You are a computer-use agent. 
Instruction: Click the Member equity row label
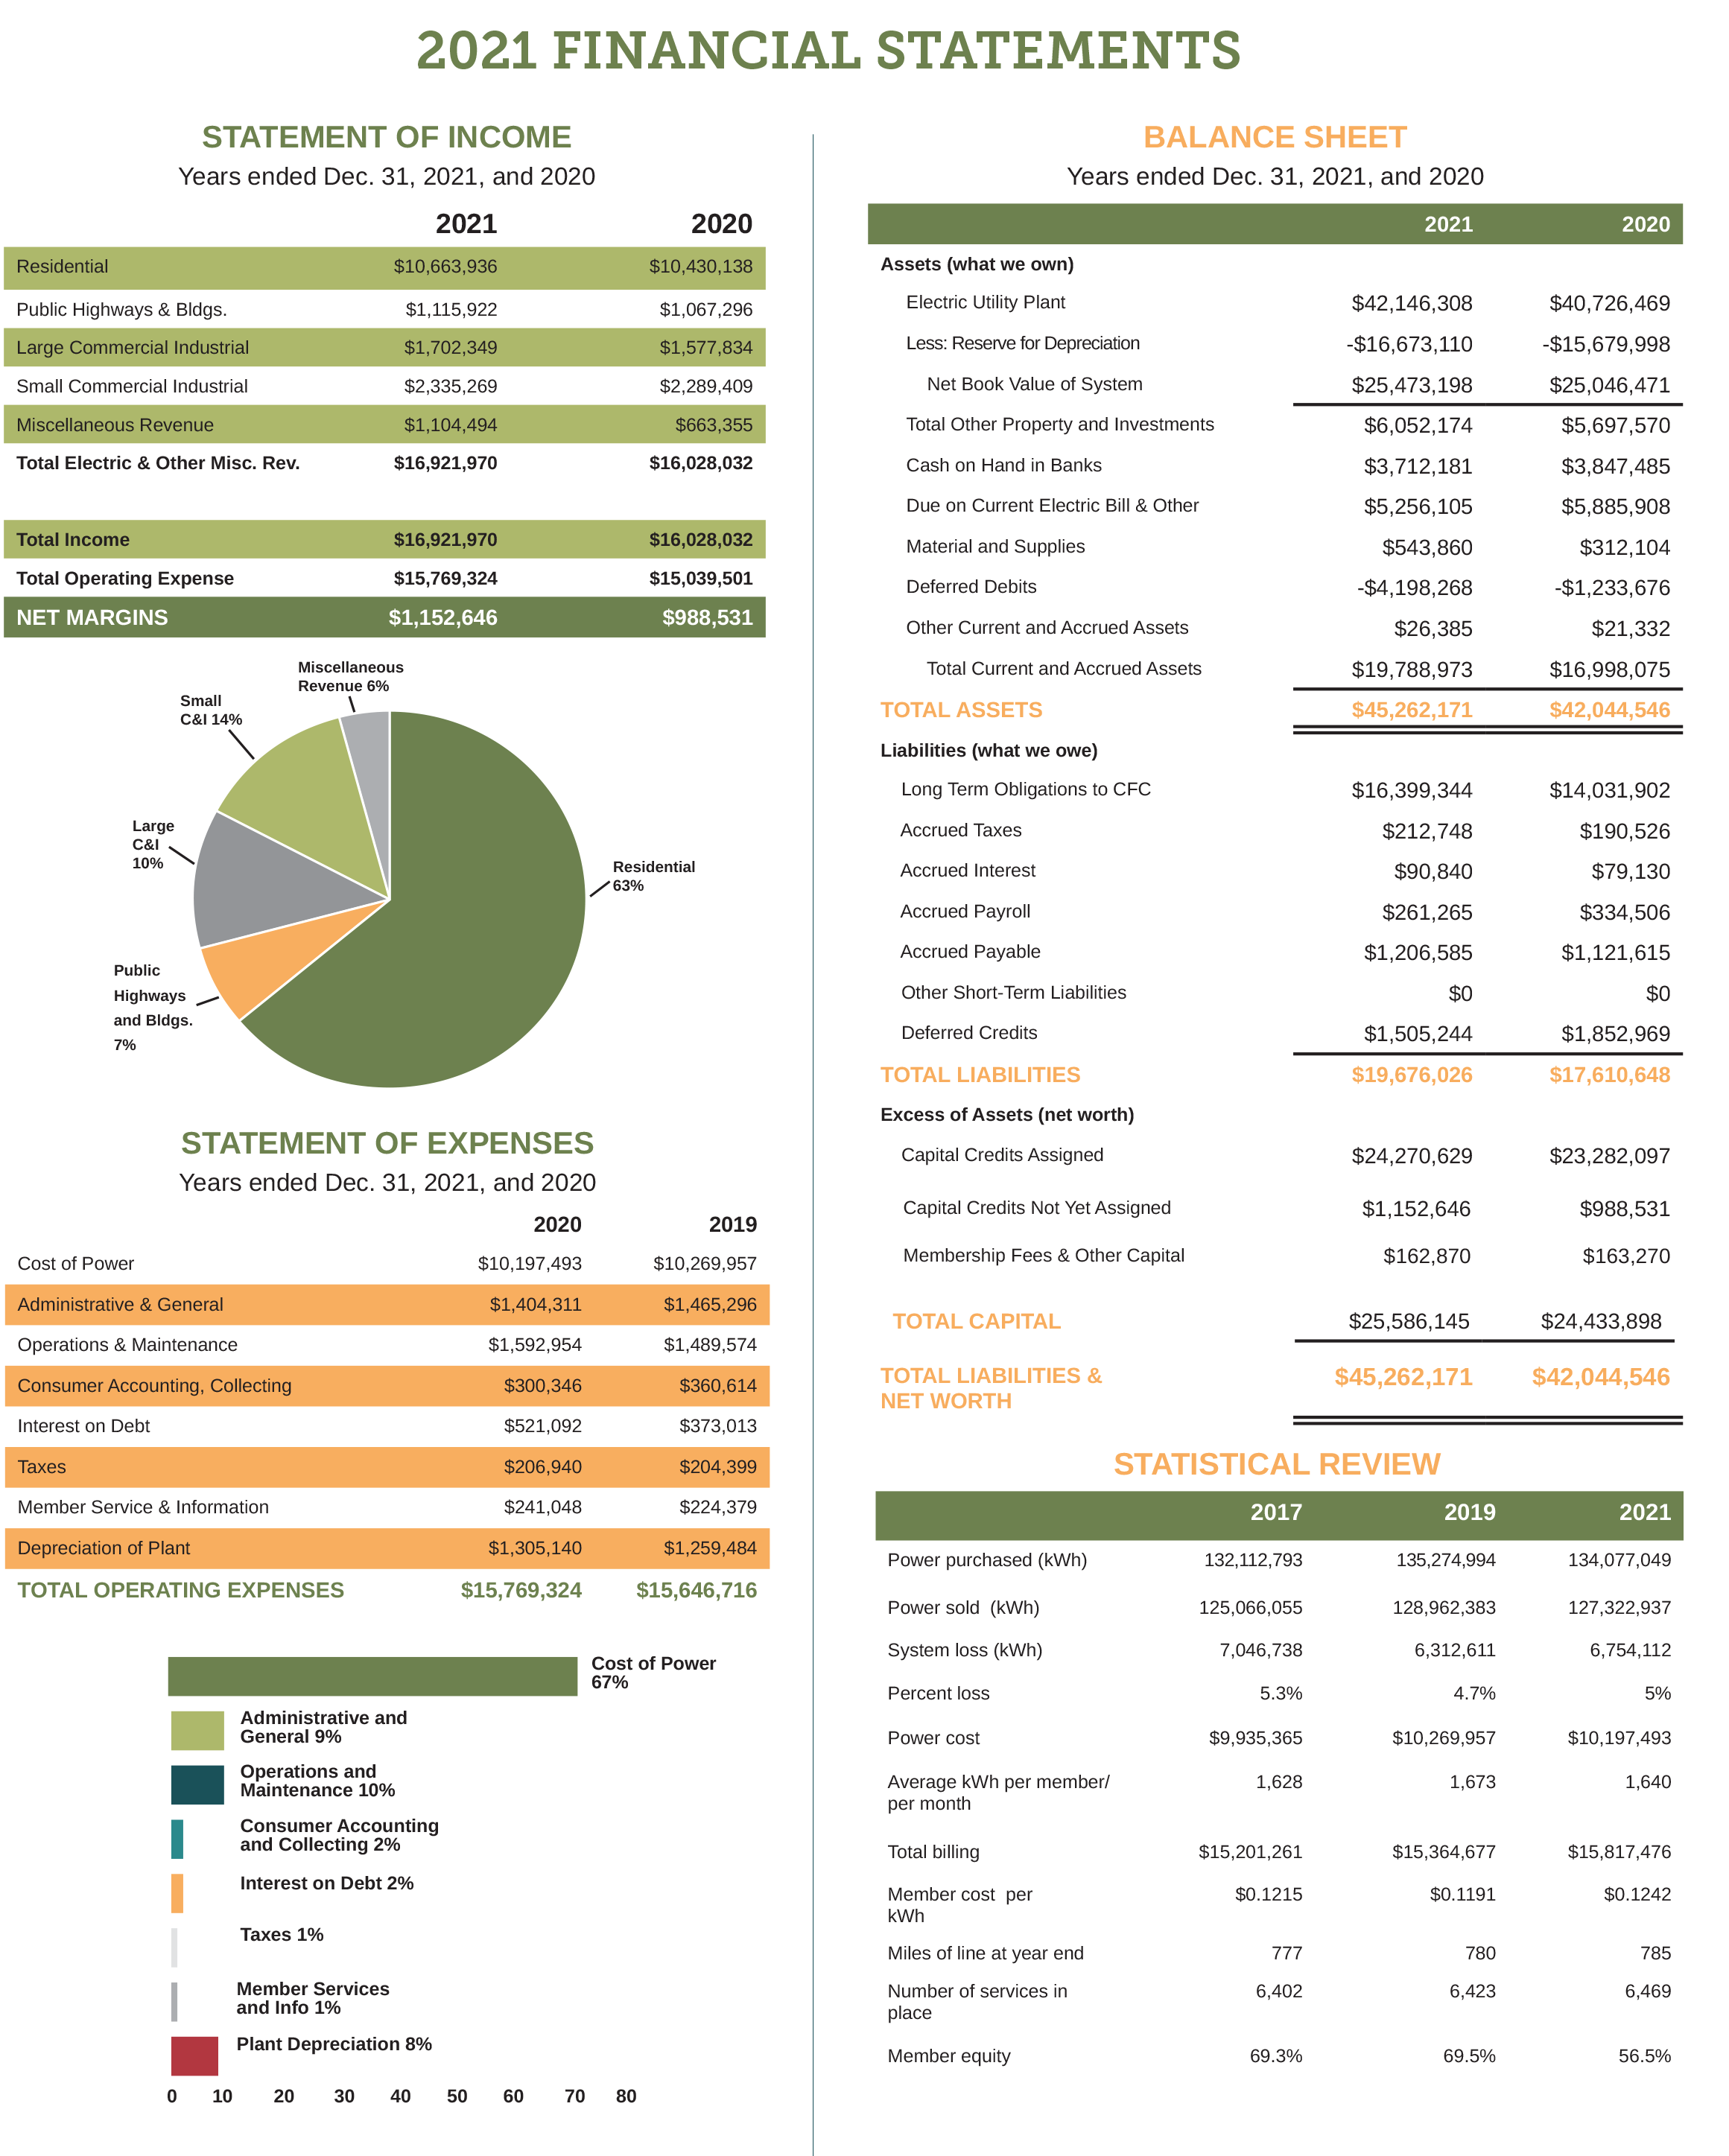point(949,2056)
